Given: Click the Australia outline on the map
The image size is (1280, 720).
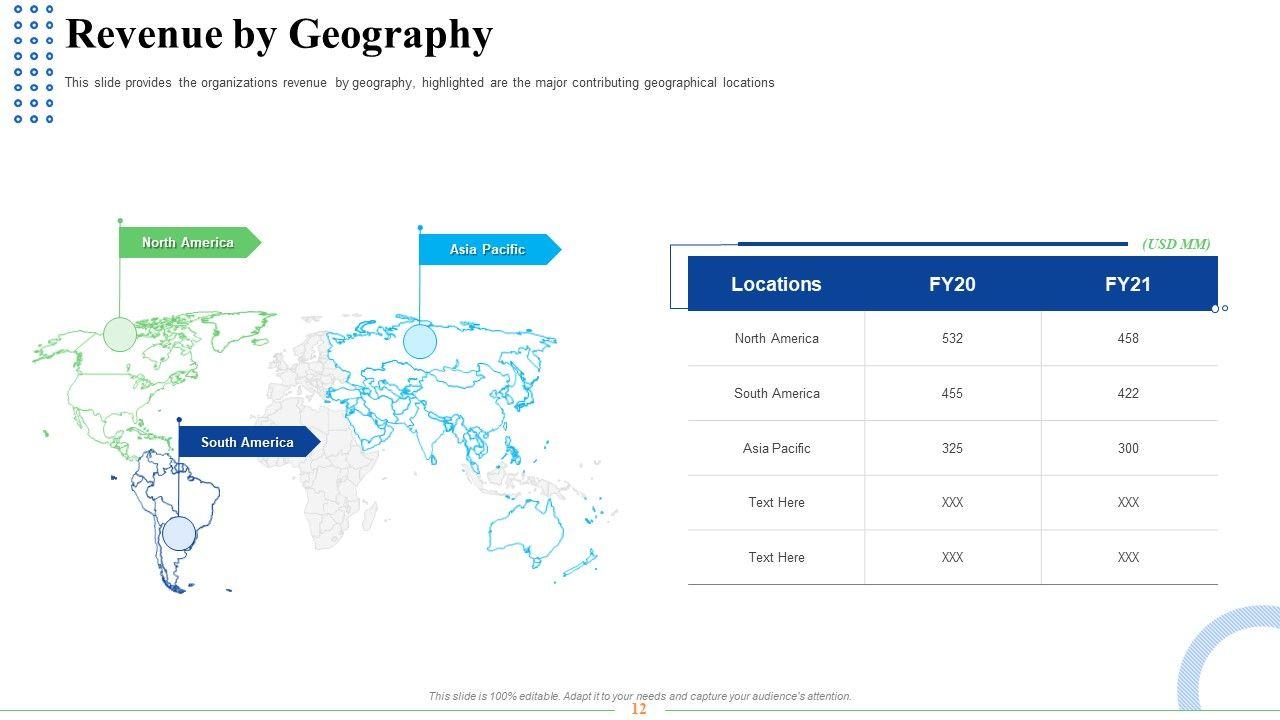Looking at the screenshot, I should coord(525,530).
